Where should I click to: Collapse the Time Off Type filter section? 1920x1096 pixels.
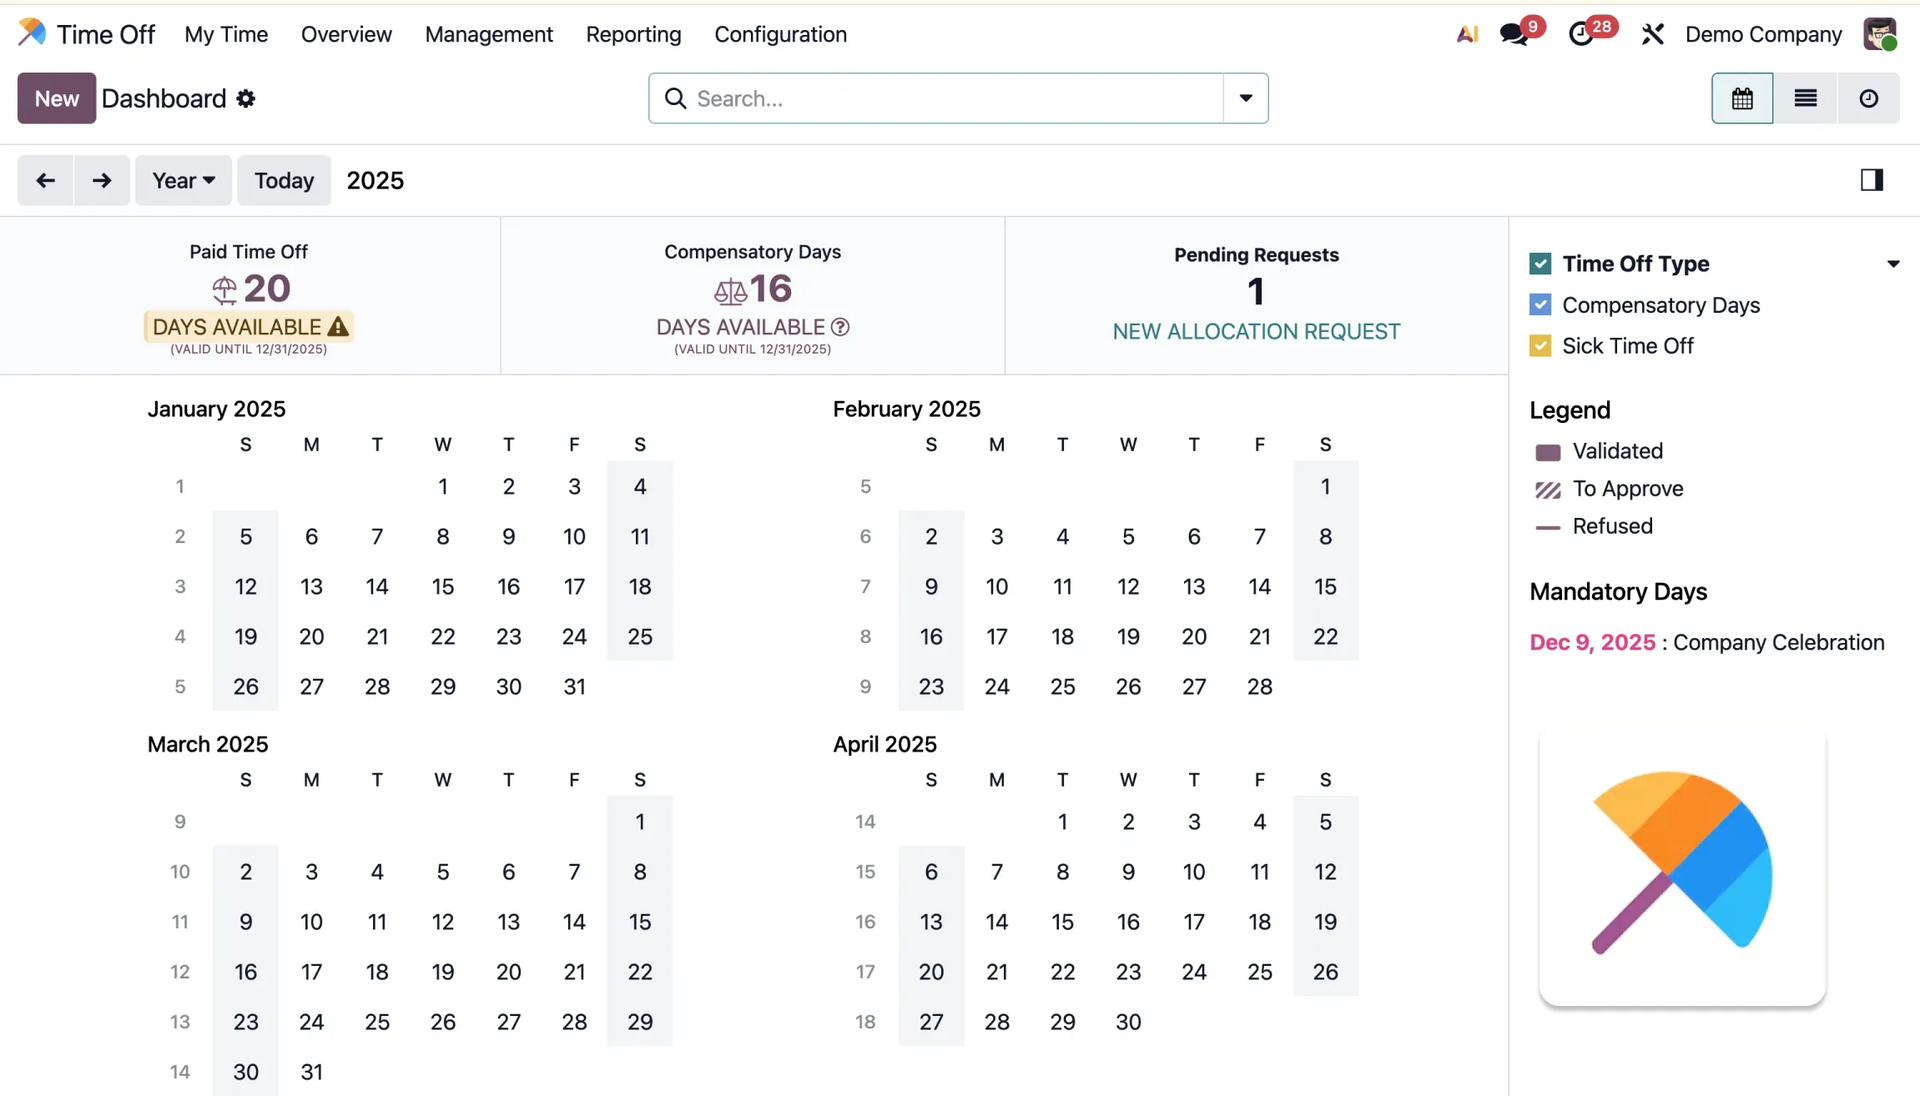[x=1893, y=264]
